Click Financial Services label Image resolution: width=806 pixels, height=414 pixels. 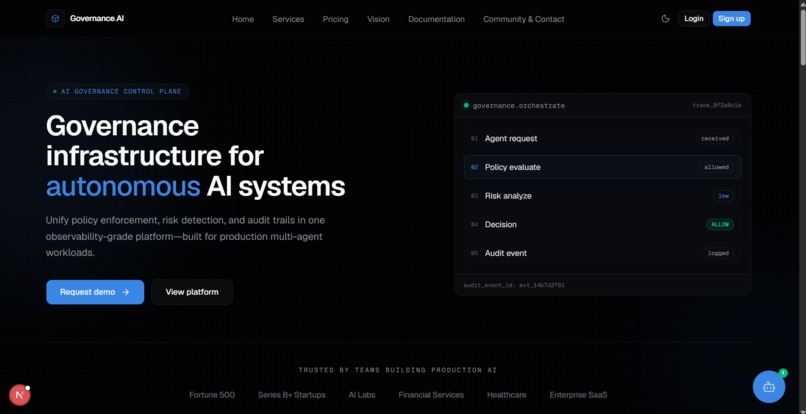click(431, 395)
